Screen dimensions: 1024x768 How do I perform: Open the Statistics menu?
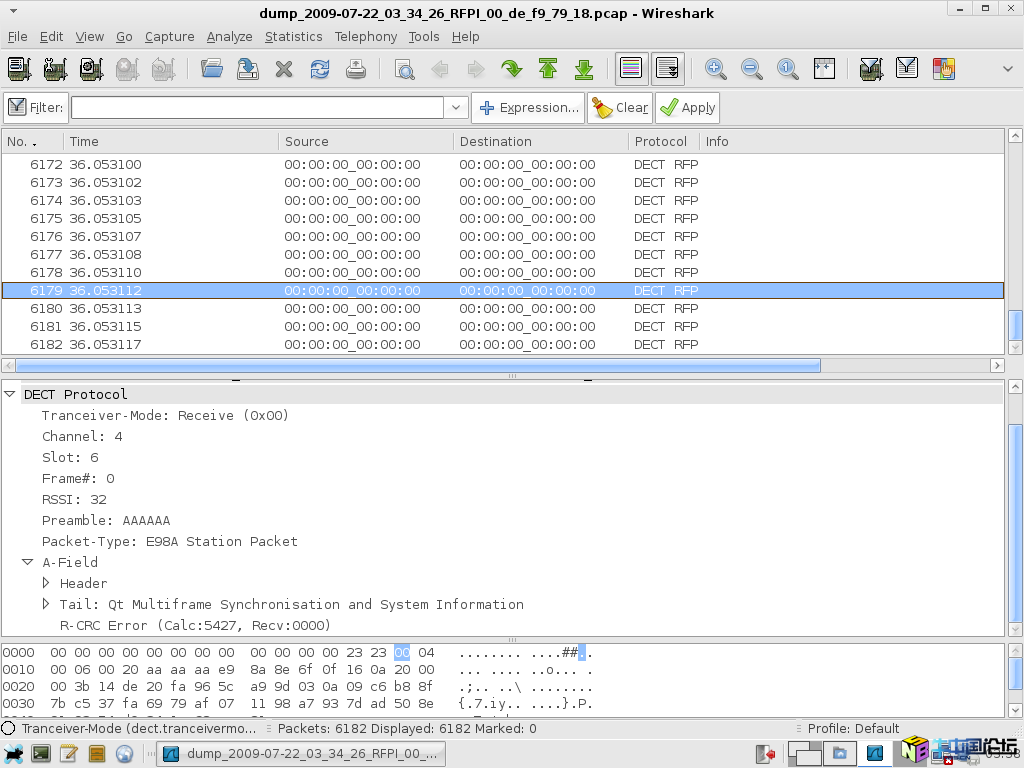click(293, 36)
